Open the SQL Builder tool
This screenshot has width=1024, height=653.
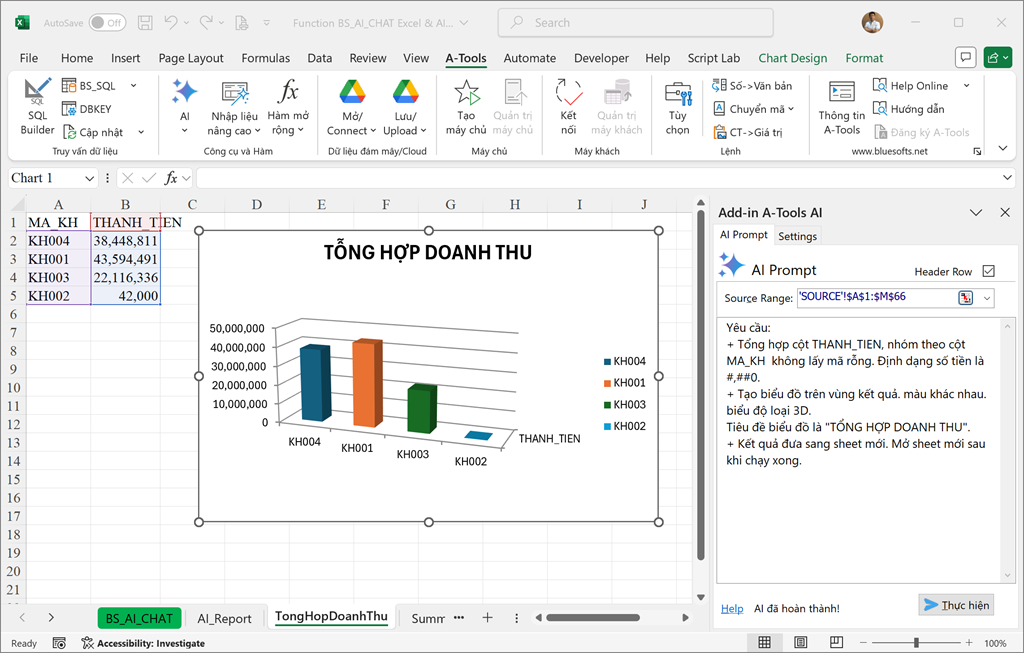(x=37, y=106)
